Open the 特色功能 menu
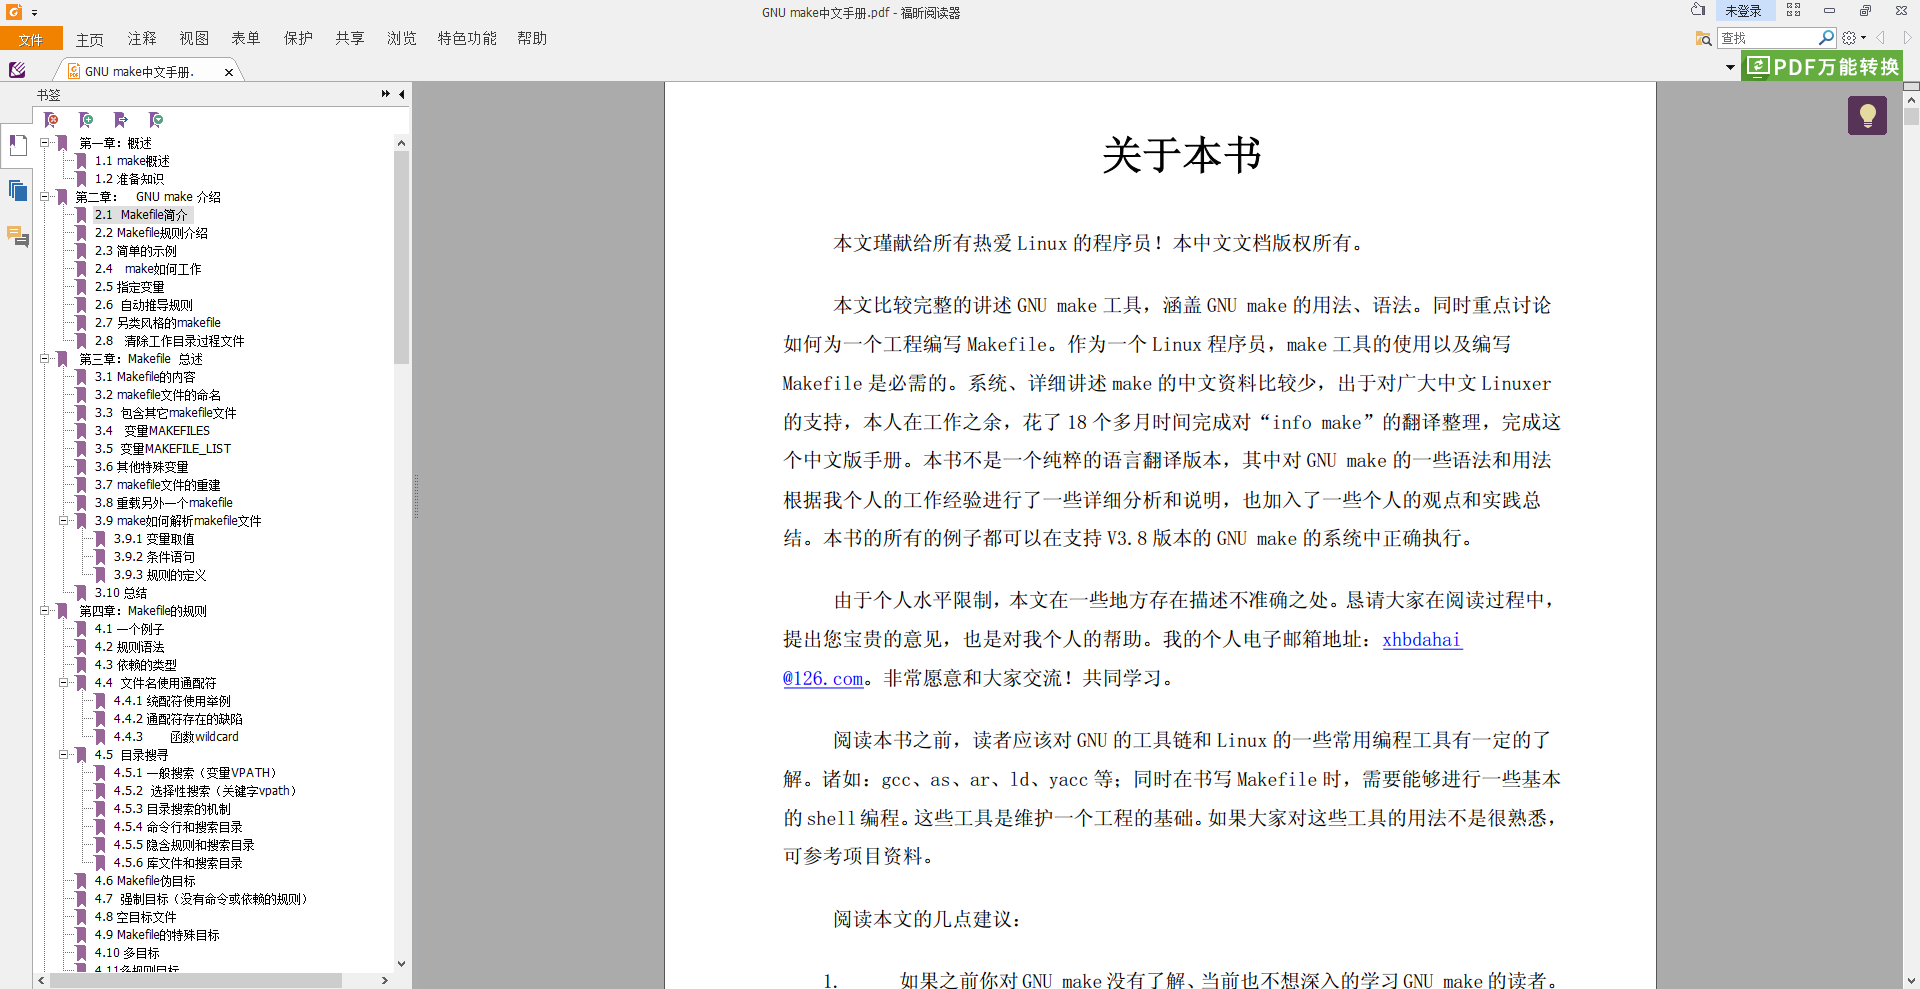This screenshot has width=1920, height=989. [466, 39]
